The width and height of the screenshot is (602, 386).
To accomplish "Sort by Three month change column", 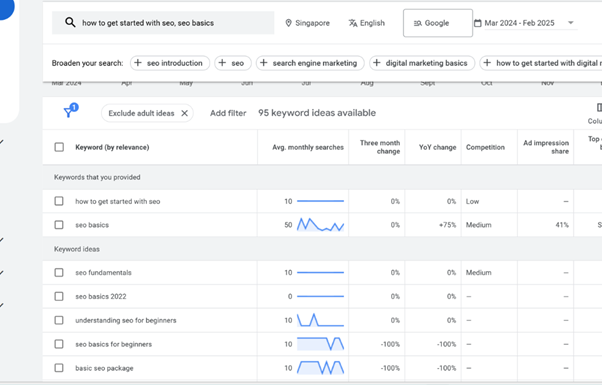I will (x=380, y=147).
